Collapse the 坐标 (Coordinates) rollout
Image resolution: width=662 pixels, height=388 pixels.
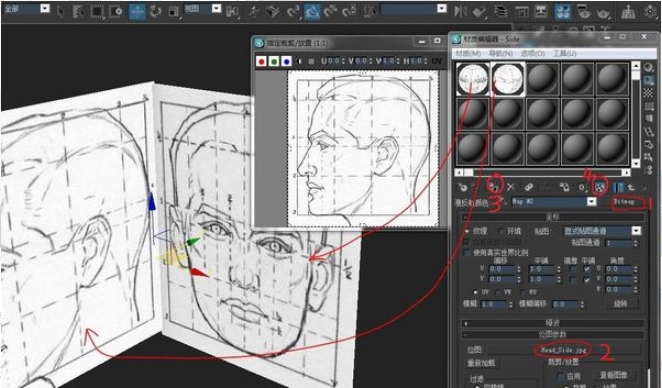pos(553,217)
